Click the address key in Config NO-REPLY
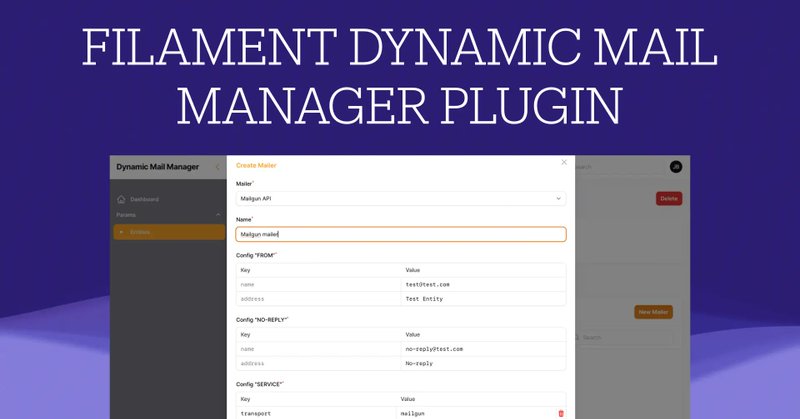The width and height of the screenshot is (800, 419). coord(253,363)
